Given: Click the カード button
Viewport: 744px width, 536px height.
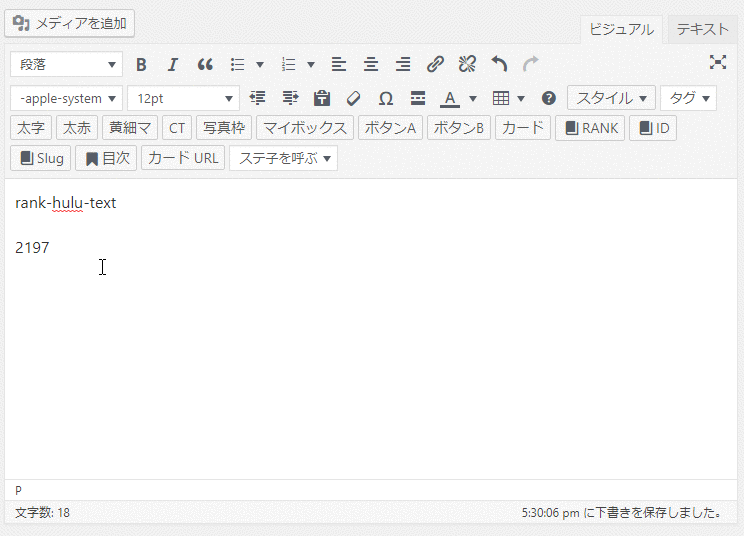Looking at the screenshot, I should pos(523,128).
